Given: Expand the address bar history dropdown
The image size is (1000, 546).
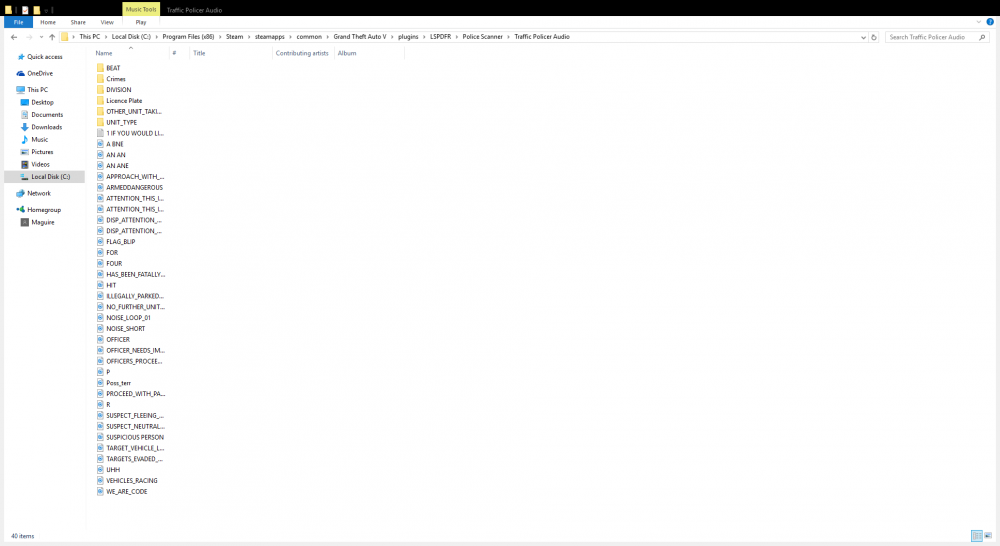Looking at the screenshot, I should [x=863, y=37].
